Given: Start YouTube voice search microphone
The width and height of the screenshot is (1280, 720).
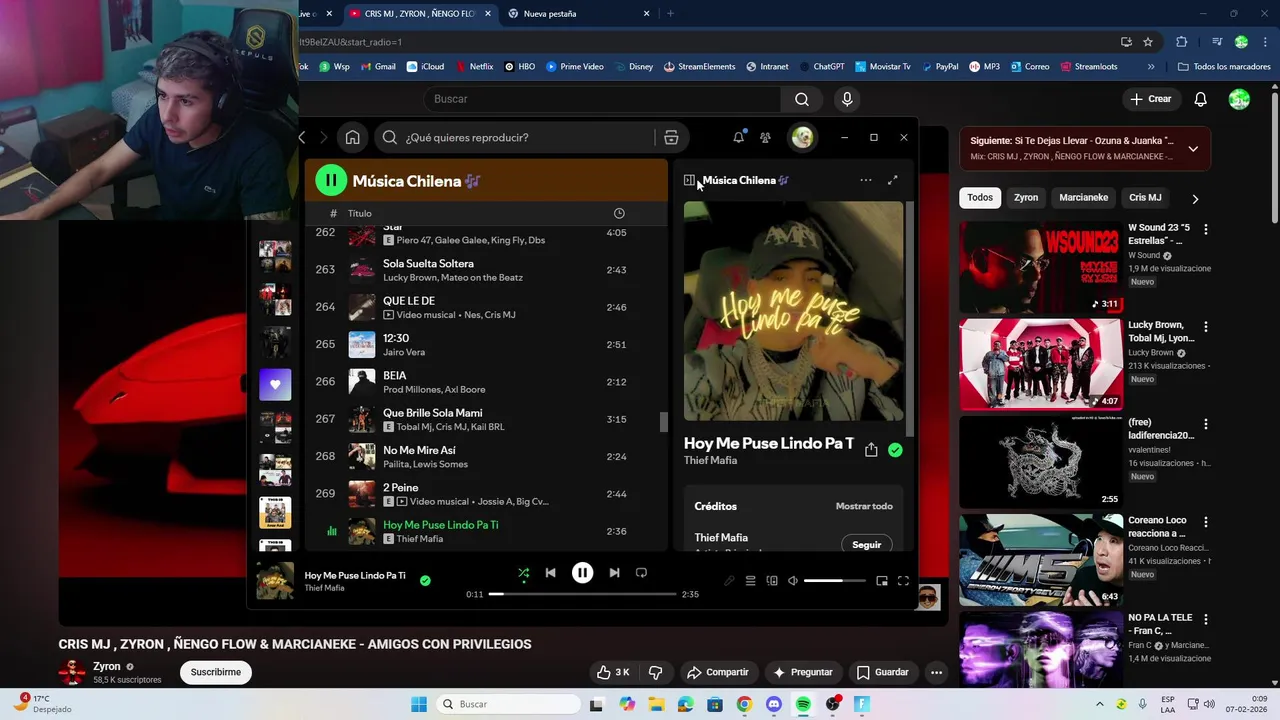Looking at the screenshot, I should 847,99.
